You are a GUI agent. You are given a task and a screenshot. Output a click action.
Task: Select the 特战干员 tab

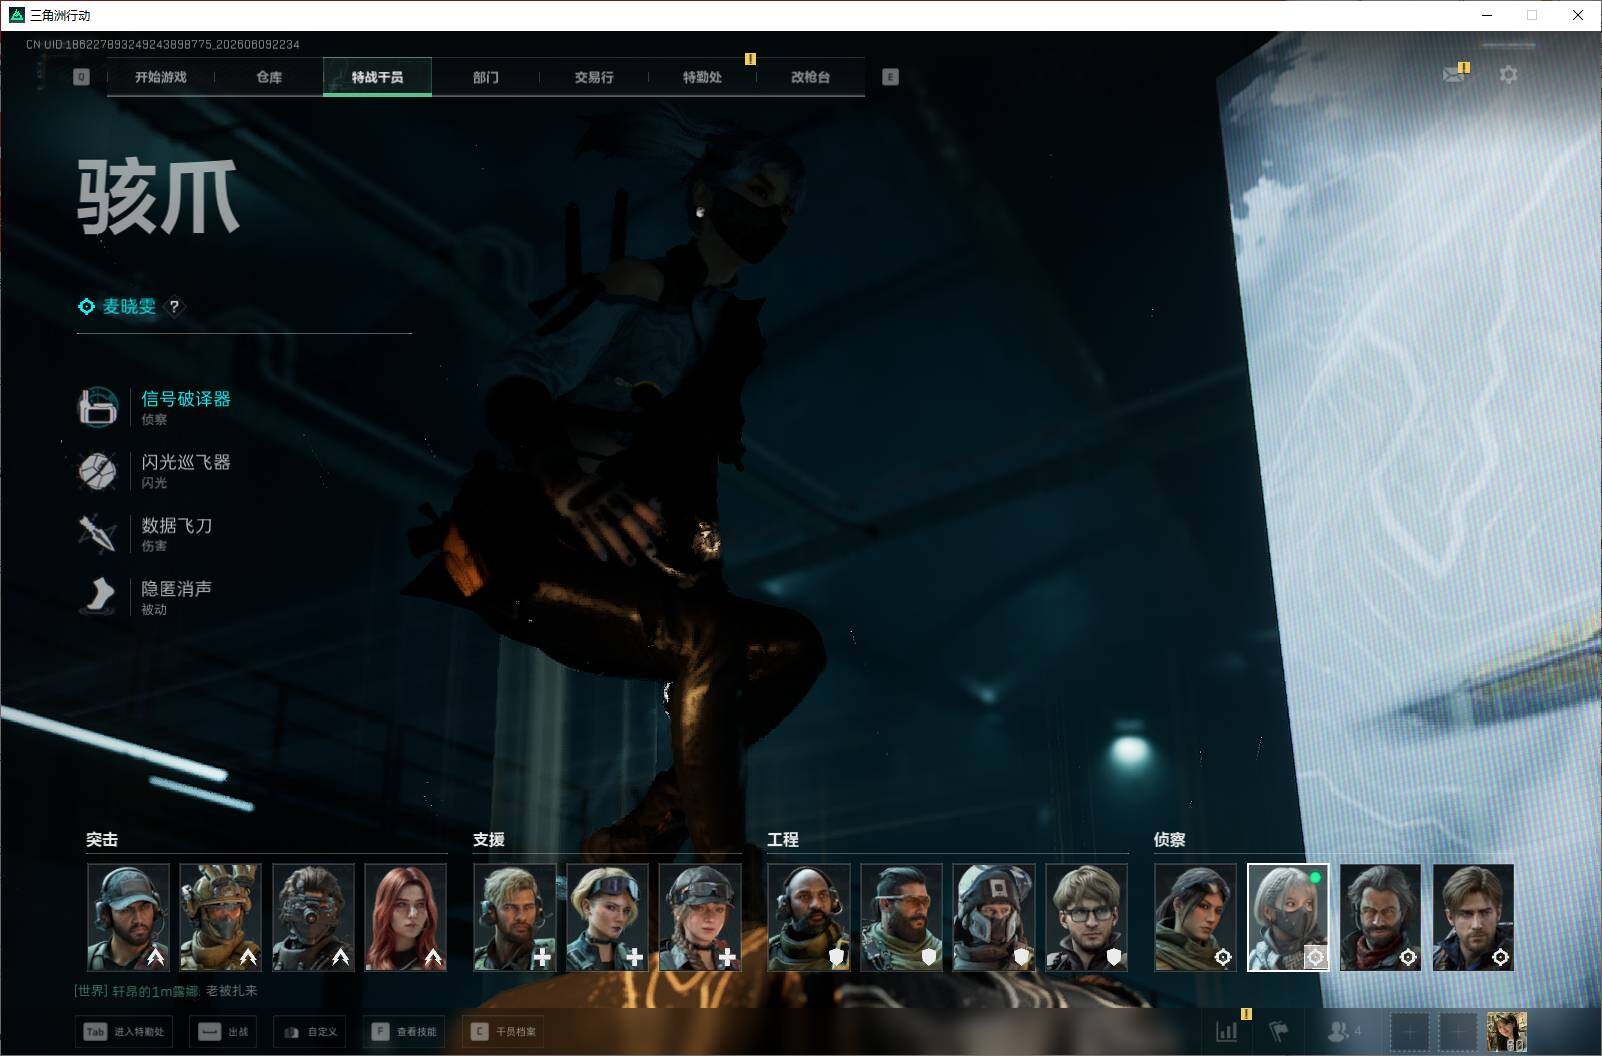377,77
